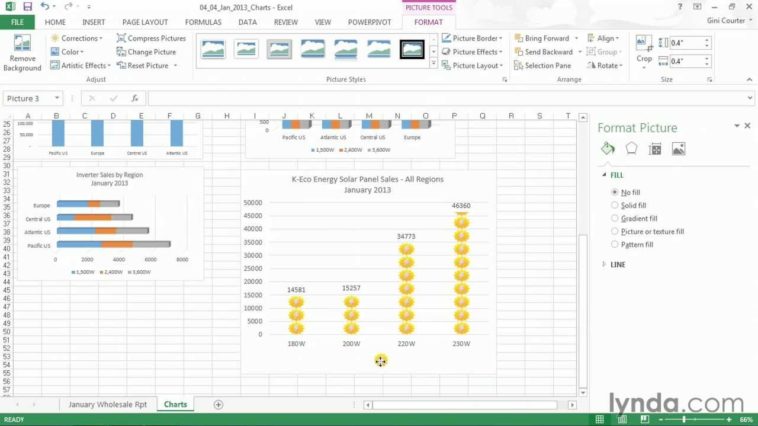Open the Picture Border dropdown
Image resolution: width=758 pixels, height=426 pixels.
[x=475, y=38]
